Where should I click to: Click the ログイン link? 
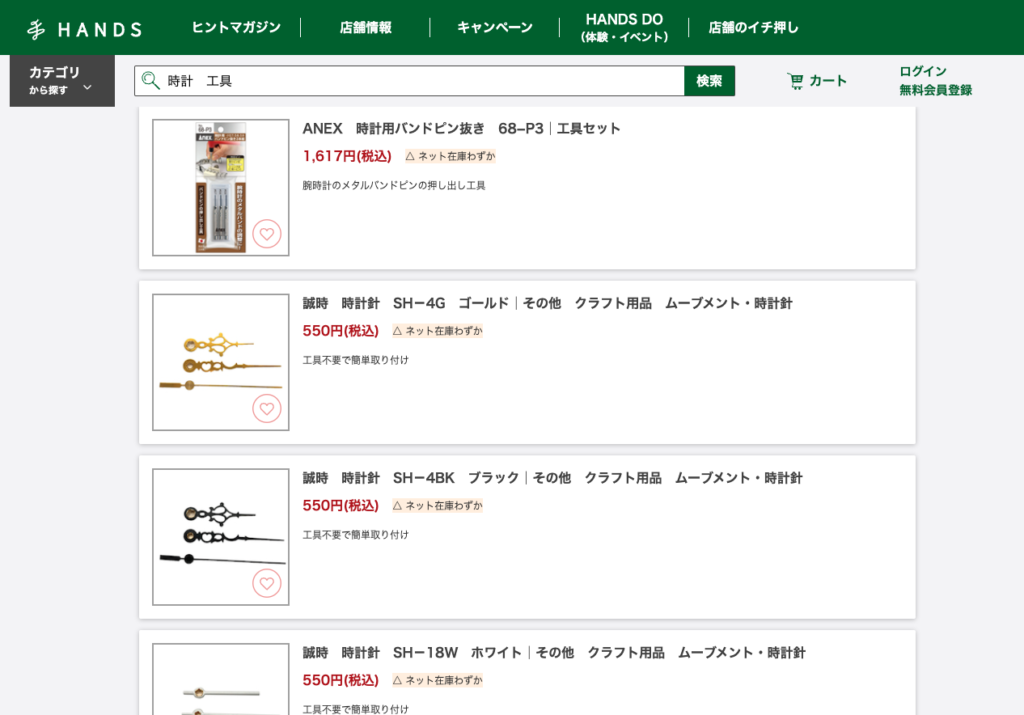923,71
